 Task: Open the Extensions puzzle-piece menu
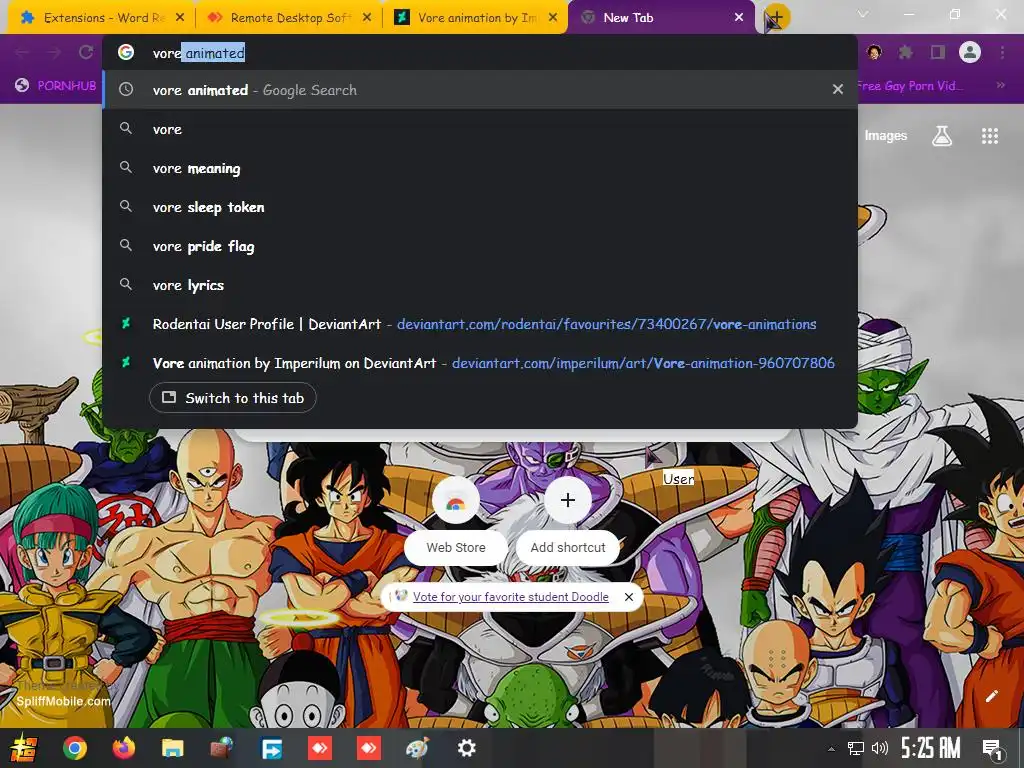(906, 52)
